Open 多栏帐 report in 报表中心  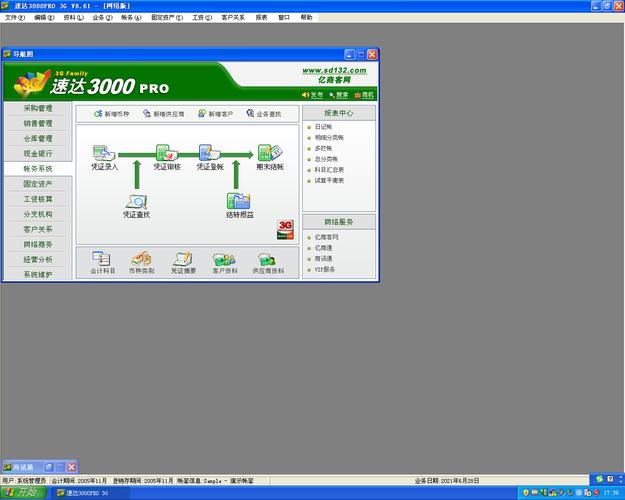323,148
